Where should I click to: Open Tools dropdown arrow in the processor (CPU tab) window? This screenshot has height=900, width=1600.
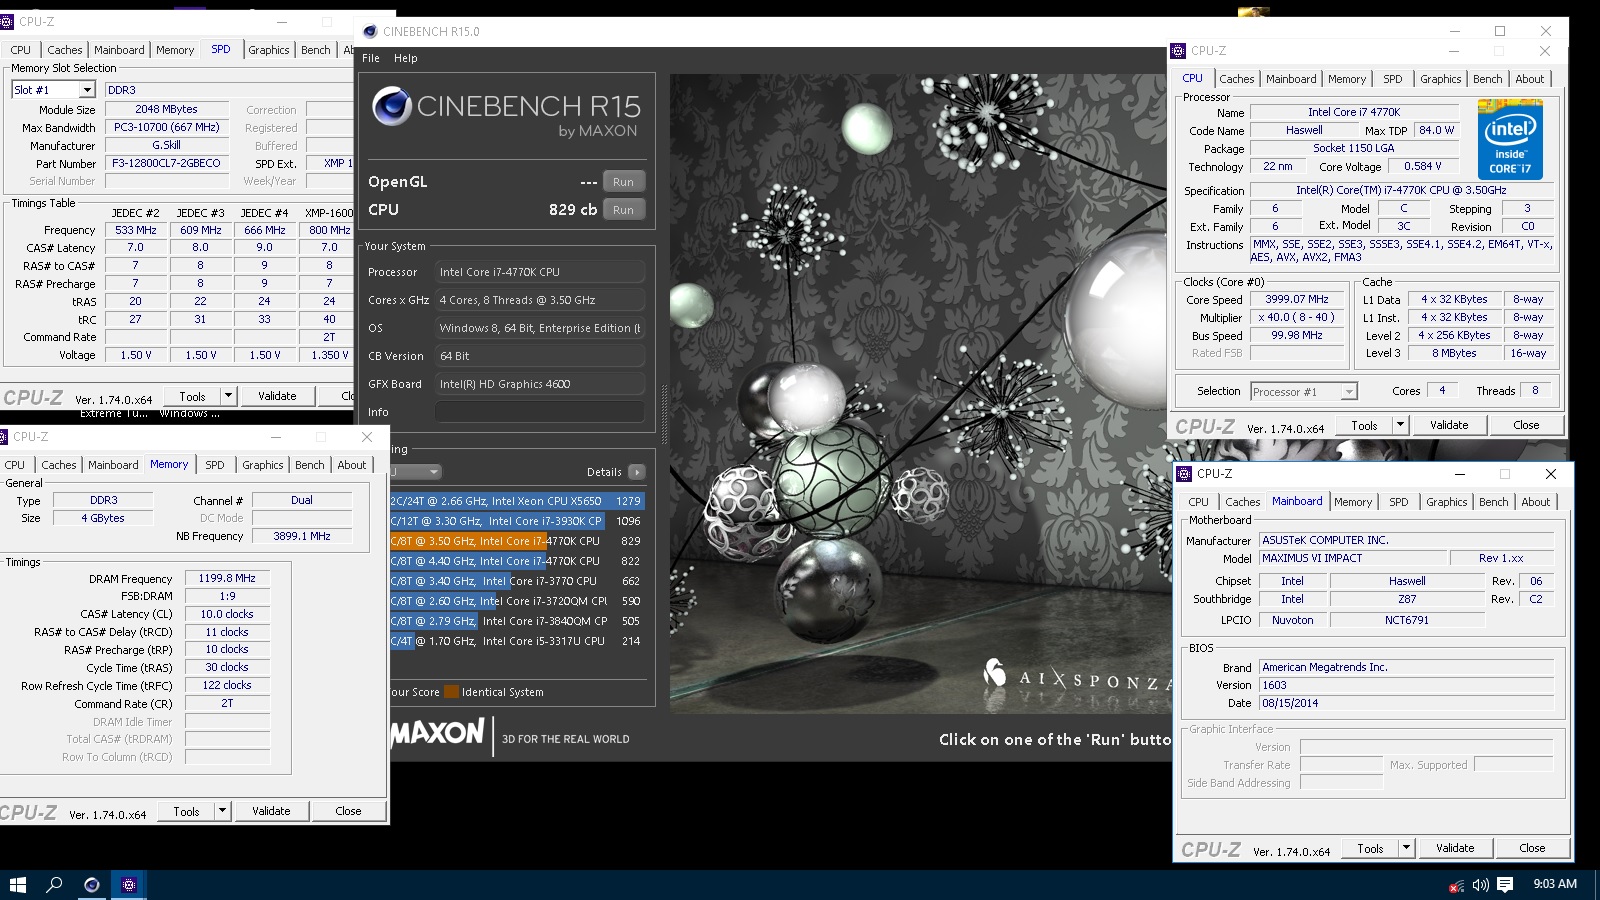(1400, 425)
